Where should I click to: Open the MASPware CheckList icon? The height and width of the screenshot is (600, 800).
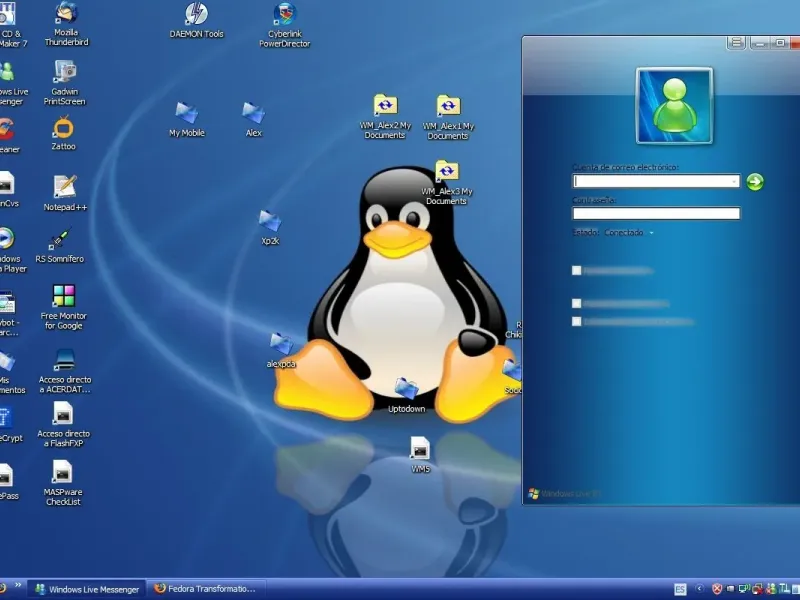coord(63,483)
